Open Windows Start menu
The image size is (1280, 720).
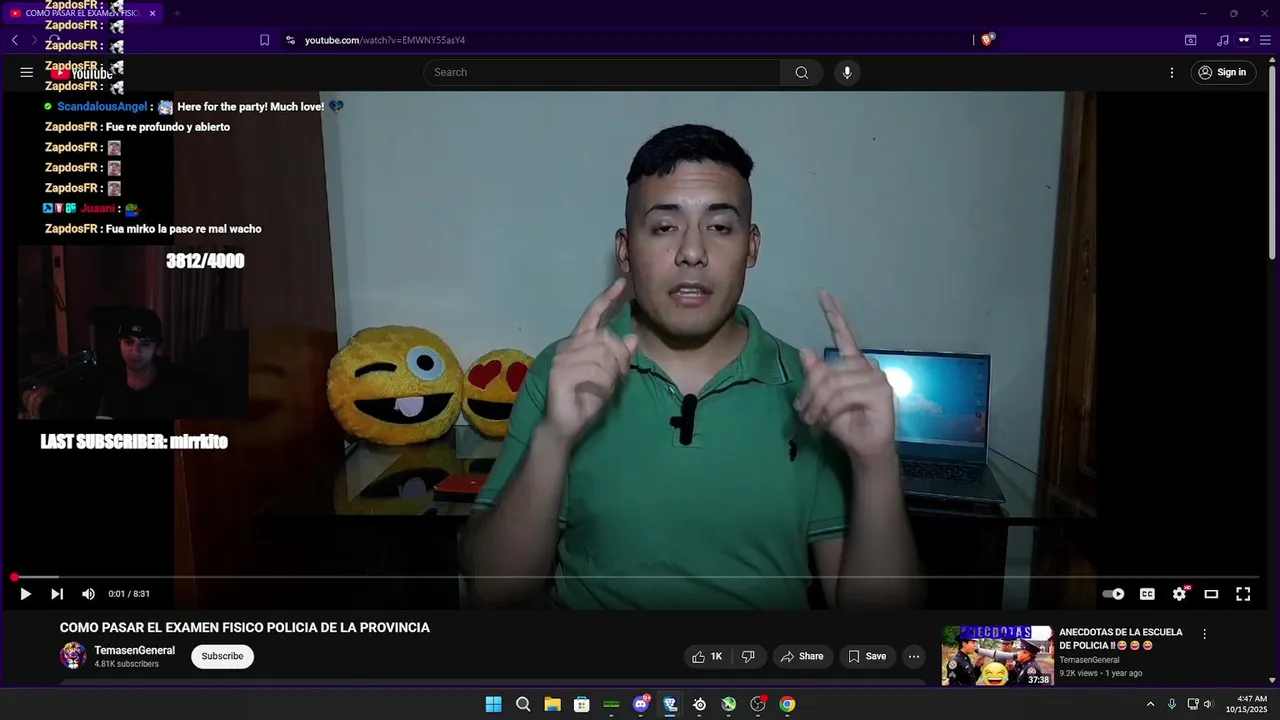pyautogui.click(x=493, y=704)
